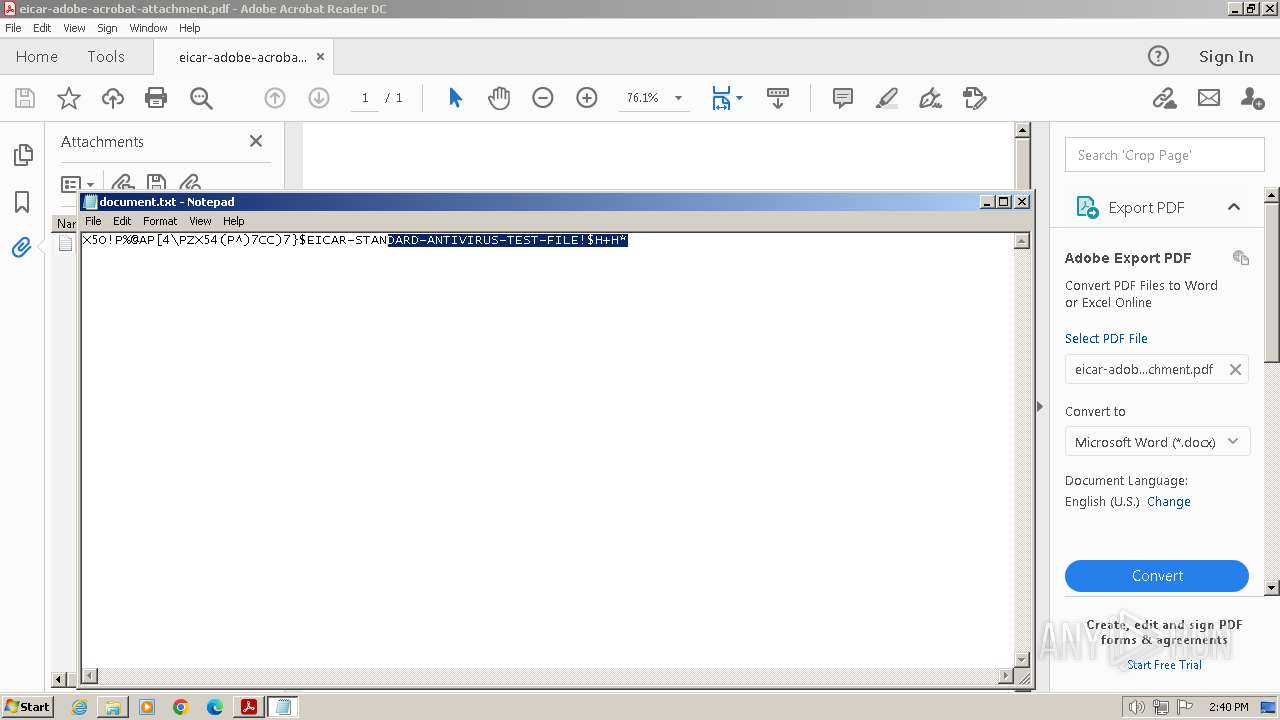Open Notepad Edit menu
This screenshot has width=1280, height=720.
click(x=122, y=221)
